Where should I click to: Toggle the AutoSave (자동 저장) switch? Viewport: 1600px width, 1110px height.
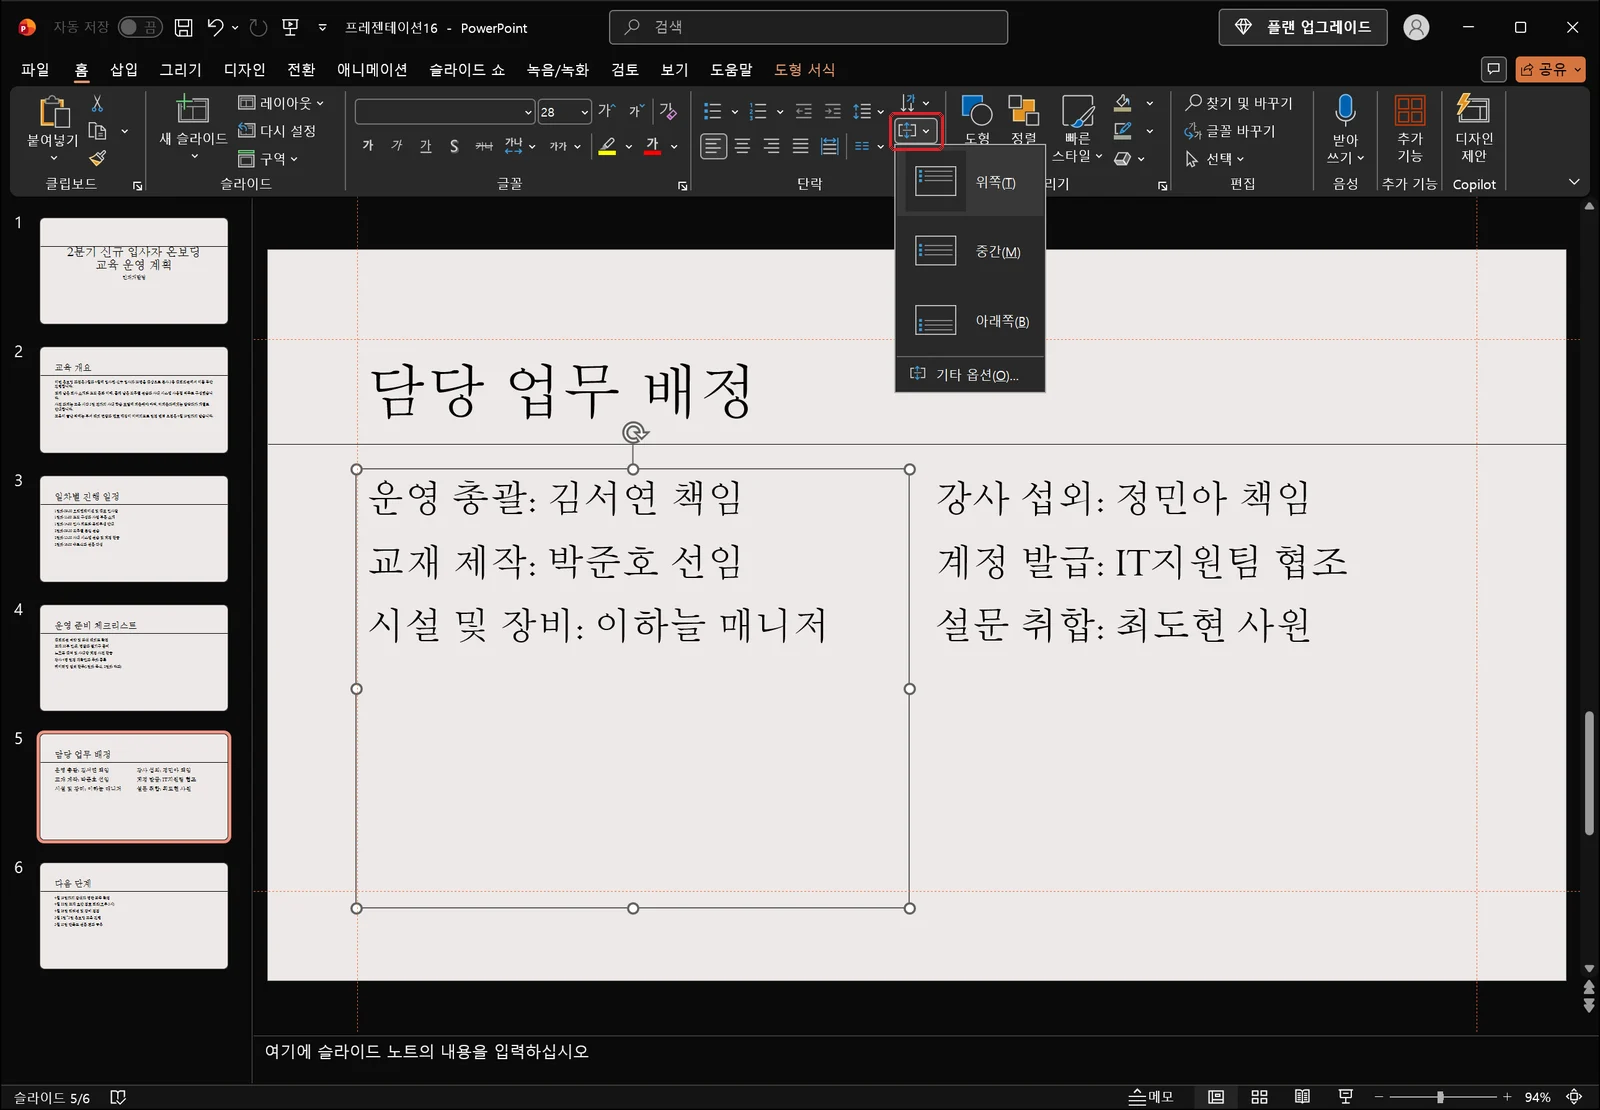point(140,27)
